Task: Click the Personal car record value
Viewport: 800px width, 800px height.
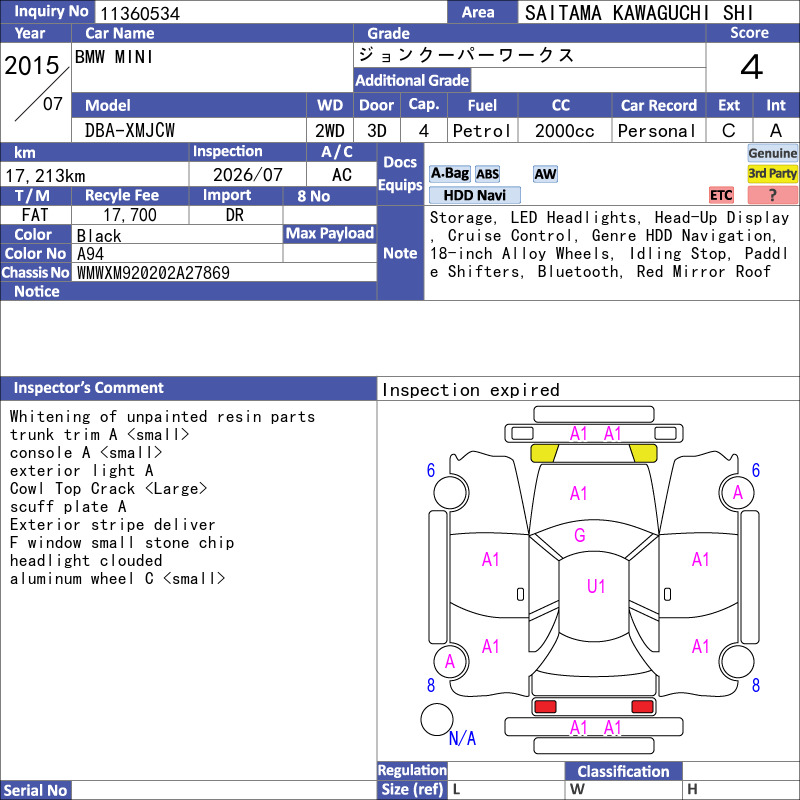Action: point(657,131)
